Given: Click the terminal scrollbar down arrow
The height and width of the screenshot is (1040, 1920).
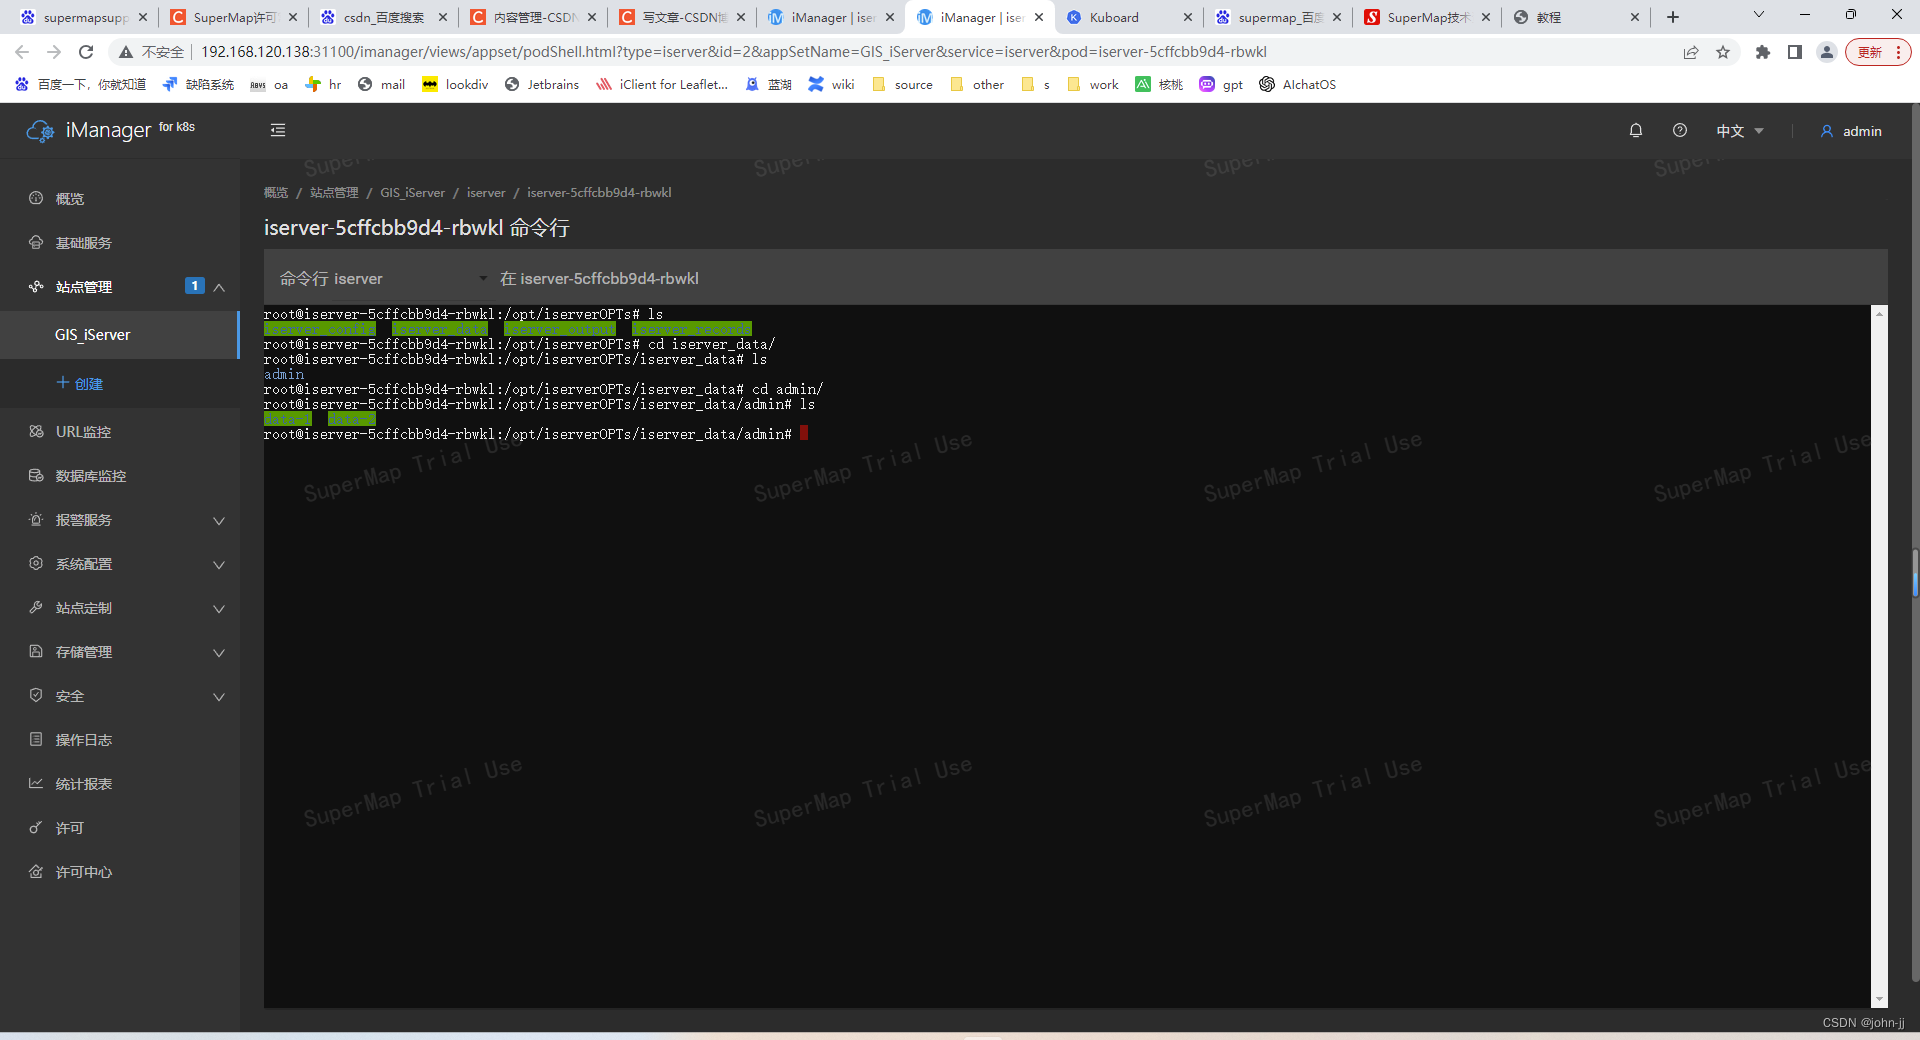Looking at the screenshot, I should (1880, 999).
